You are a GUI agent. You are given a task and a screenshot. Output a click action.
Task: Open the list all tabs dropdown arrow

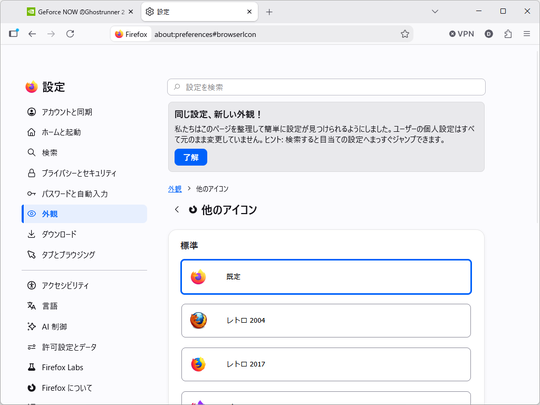[435, 12]
